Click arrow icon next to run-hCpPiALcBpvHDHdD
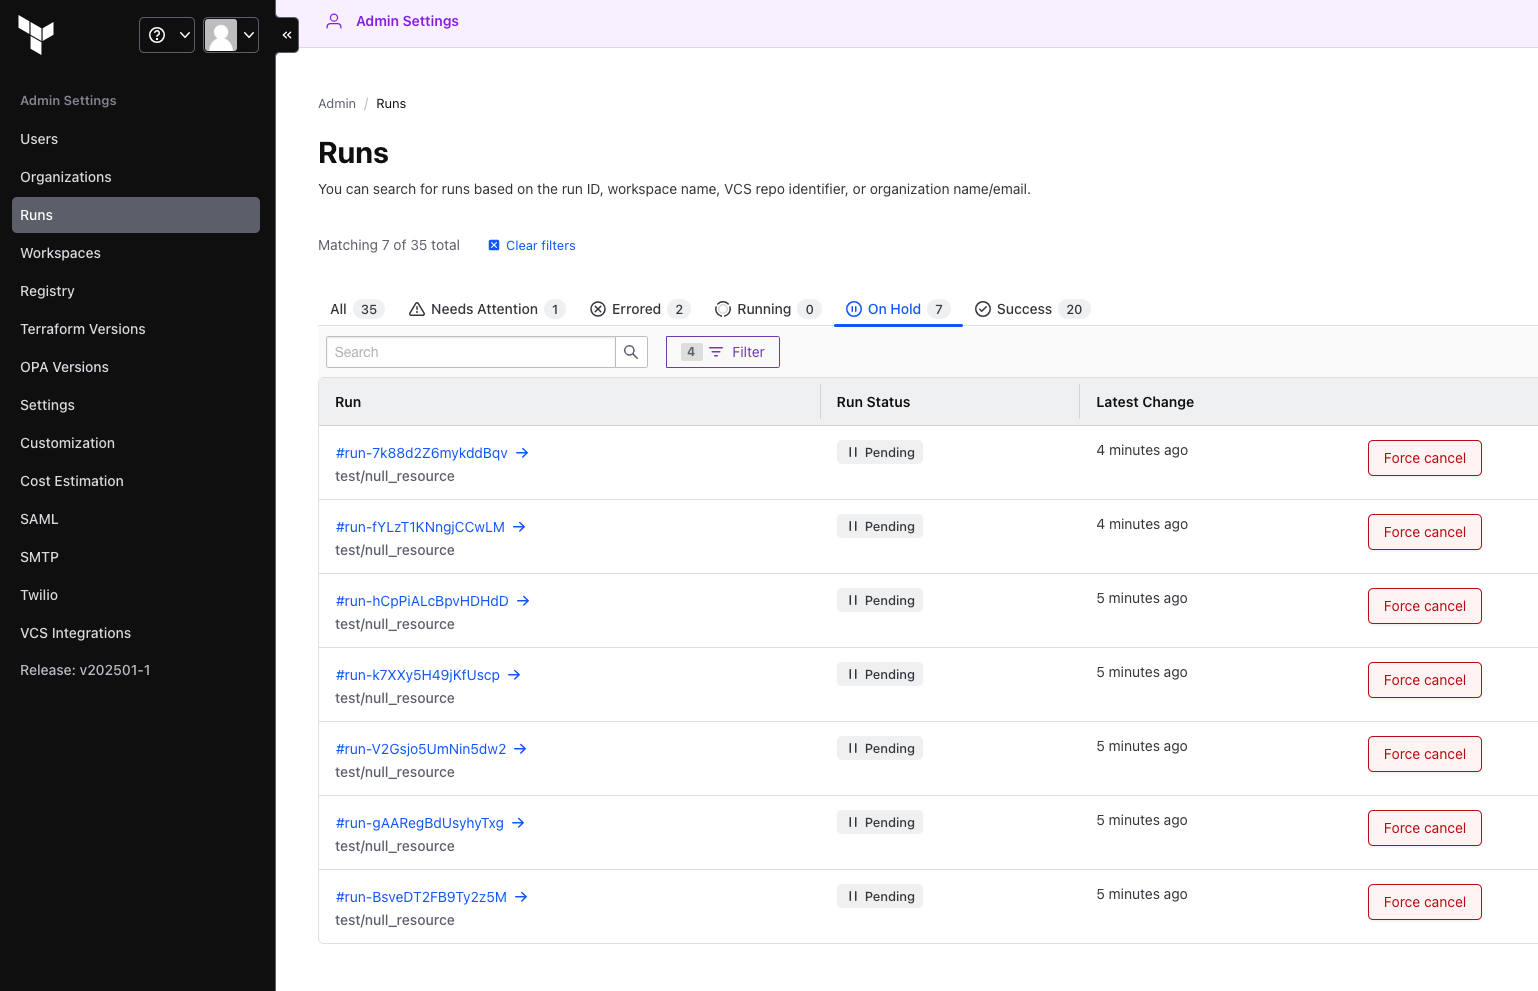 (523, 601)
